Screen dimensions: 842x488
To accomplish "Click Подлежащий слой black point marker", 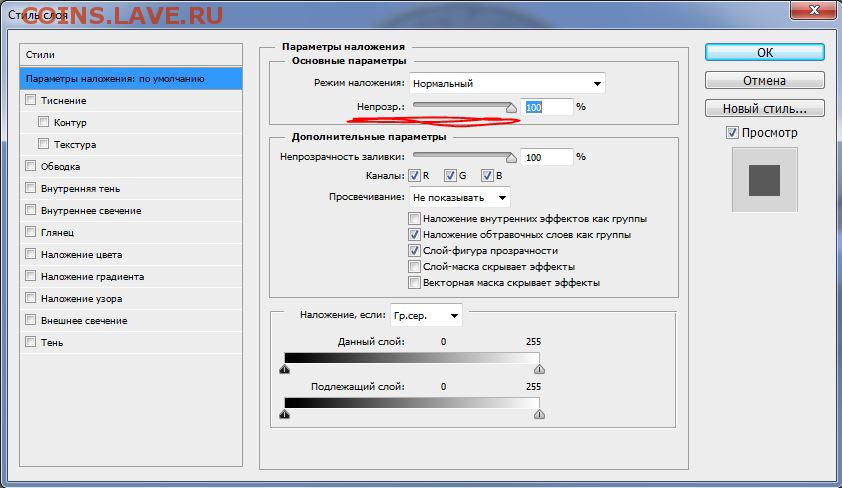I will coord(285,414).
